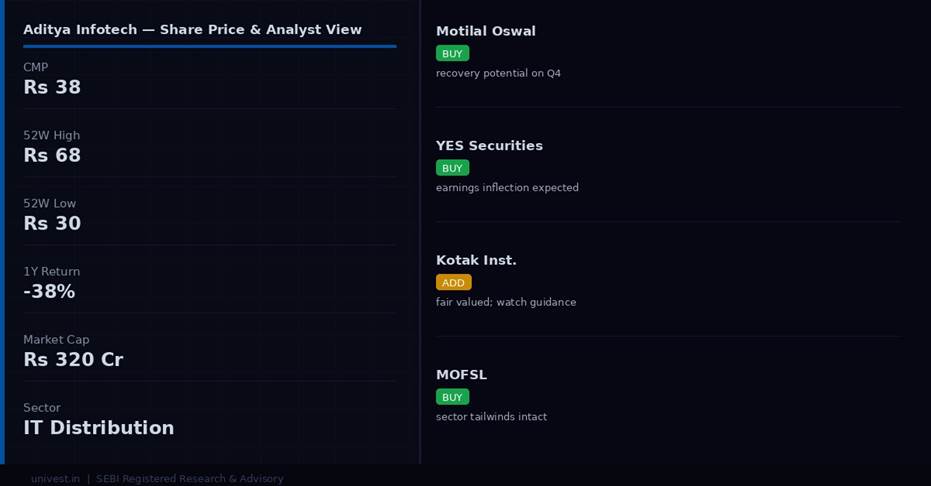
Task: Select the Kotak Inst. analyst heading
Action: pyautogui.click(x=476, y=260)
